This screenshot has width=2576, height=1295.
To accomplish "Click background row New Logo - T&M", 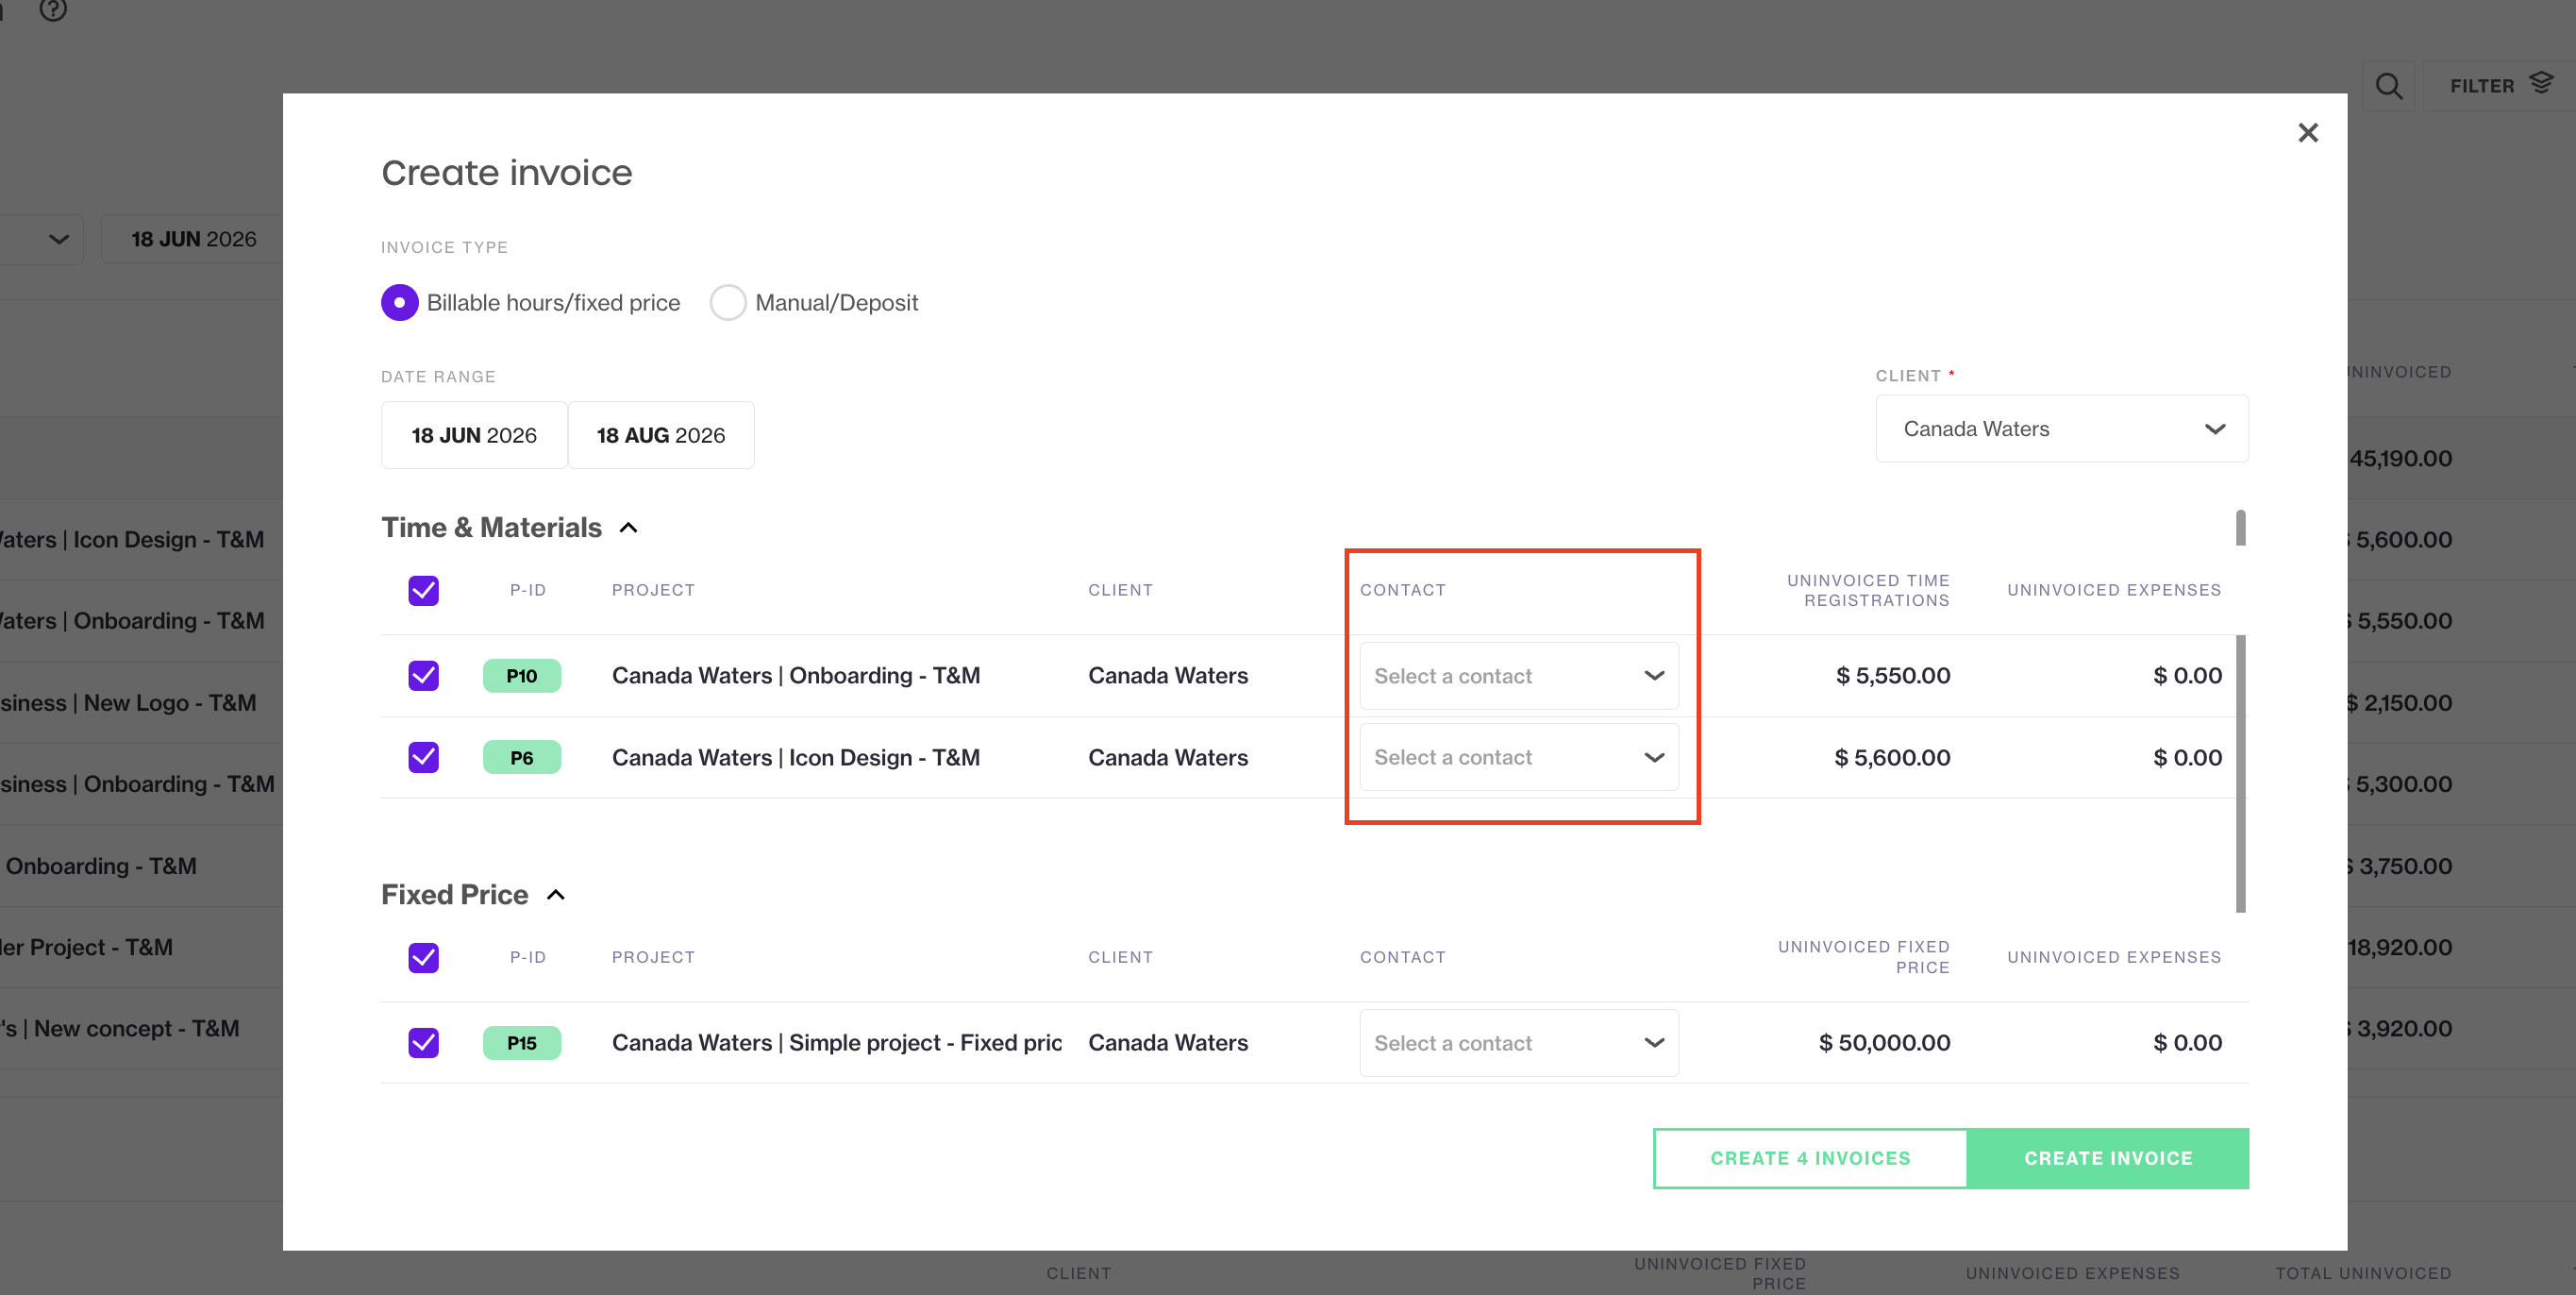I will tap(129, 703).
